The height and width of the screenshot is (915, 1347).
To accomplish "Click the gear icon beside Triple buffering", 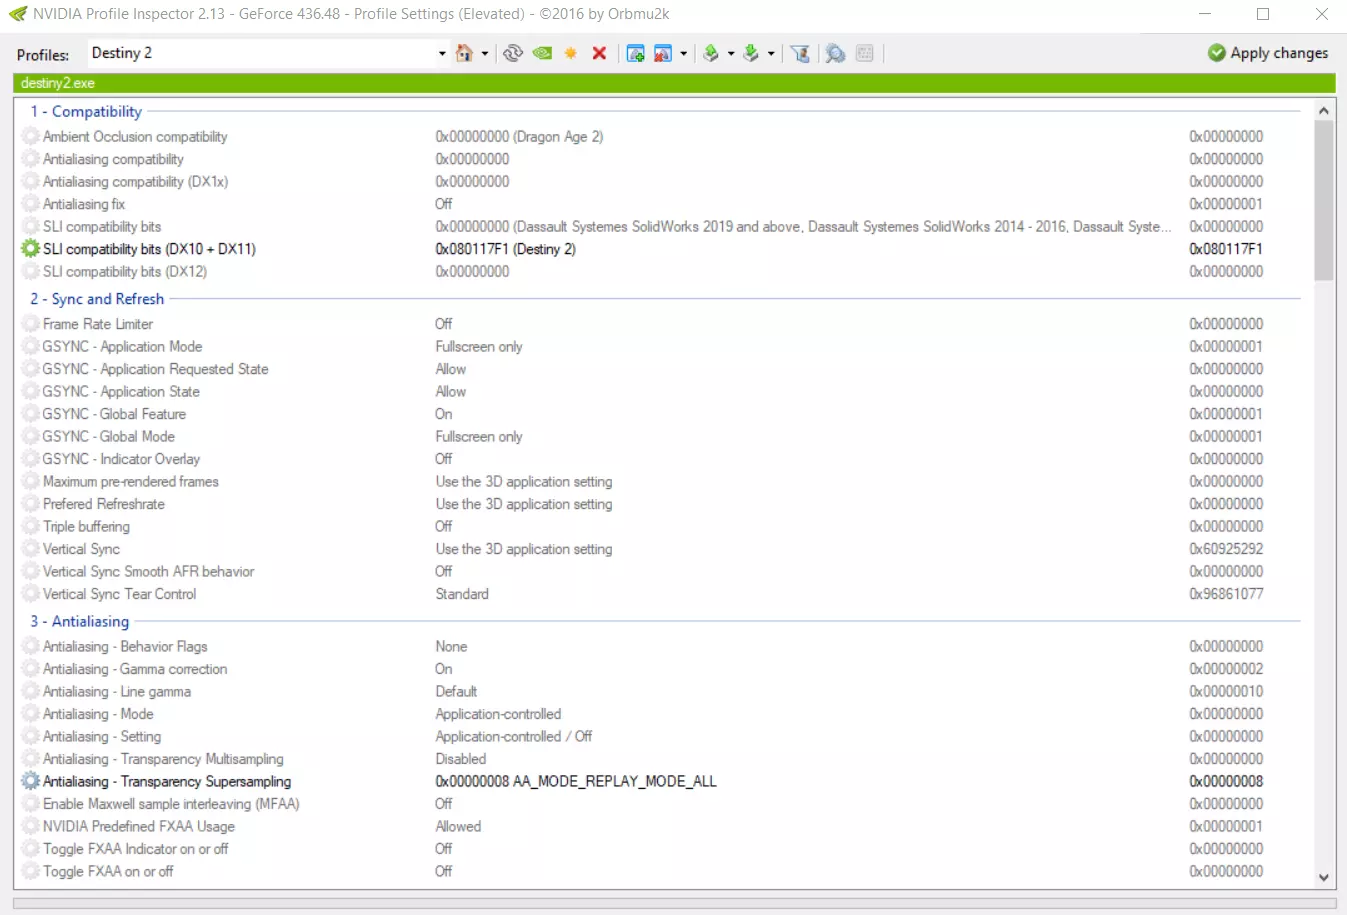I will pyautogui.click(x=31, y=526).
